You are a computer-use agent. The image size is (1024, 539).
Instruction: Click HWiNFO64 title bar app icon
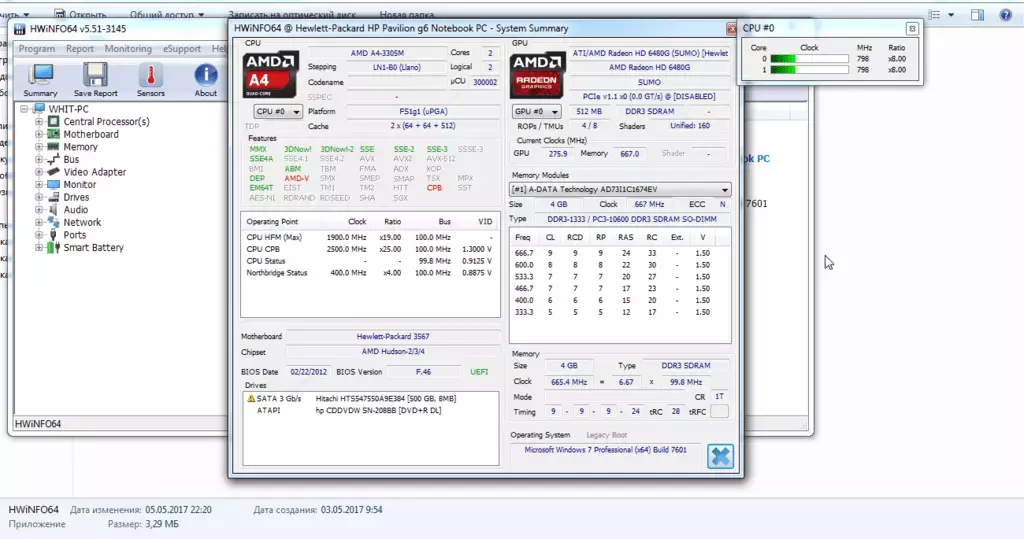[x=20, y=29]
